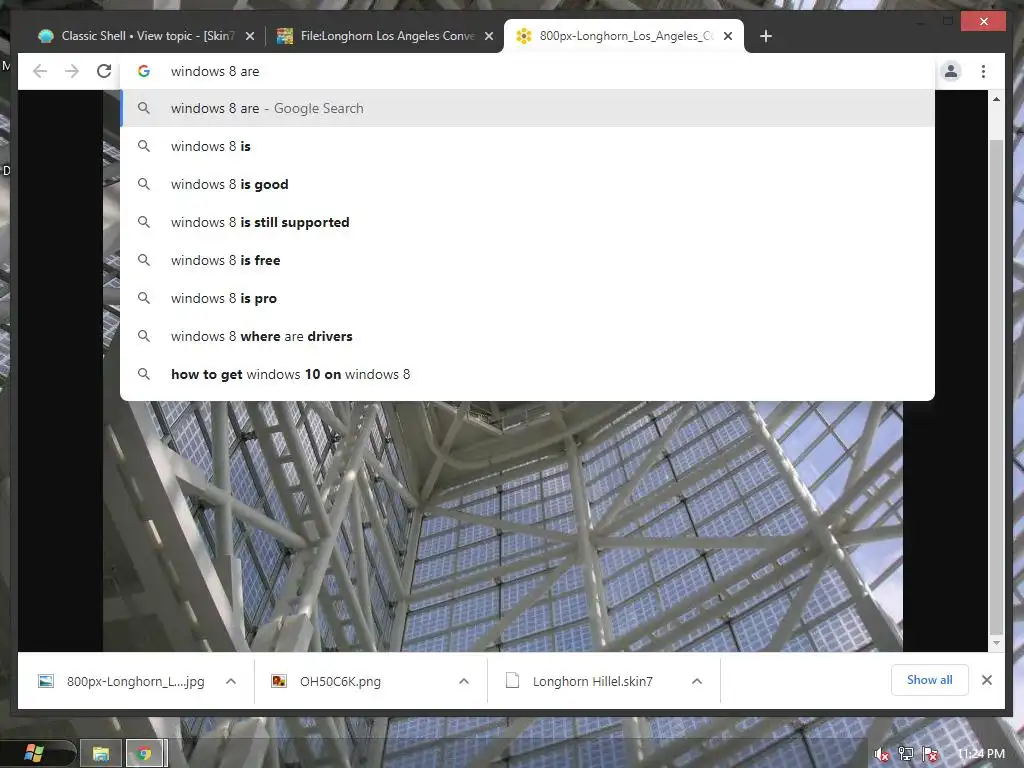Choose the 'windows 8 is good' suggestion
This screenshot has width=1024, height=768.
click(x=528, y=184)
